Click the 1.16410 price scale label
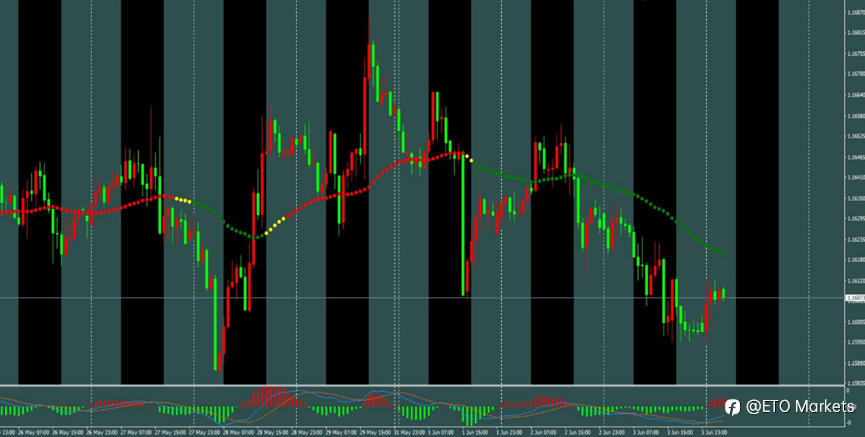 [855, 178]
